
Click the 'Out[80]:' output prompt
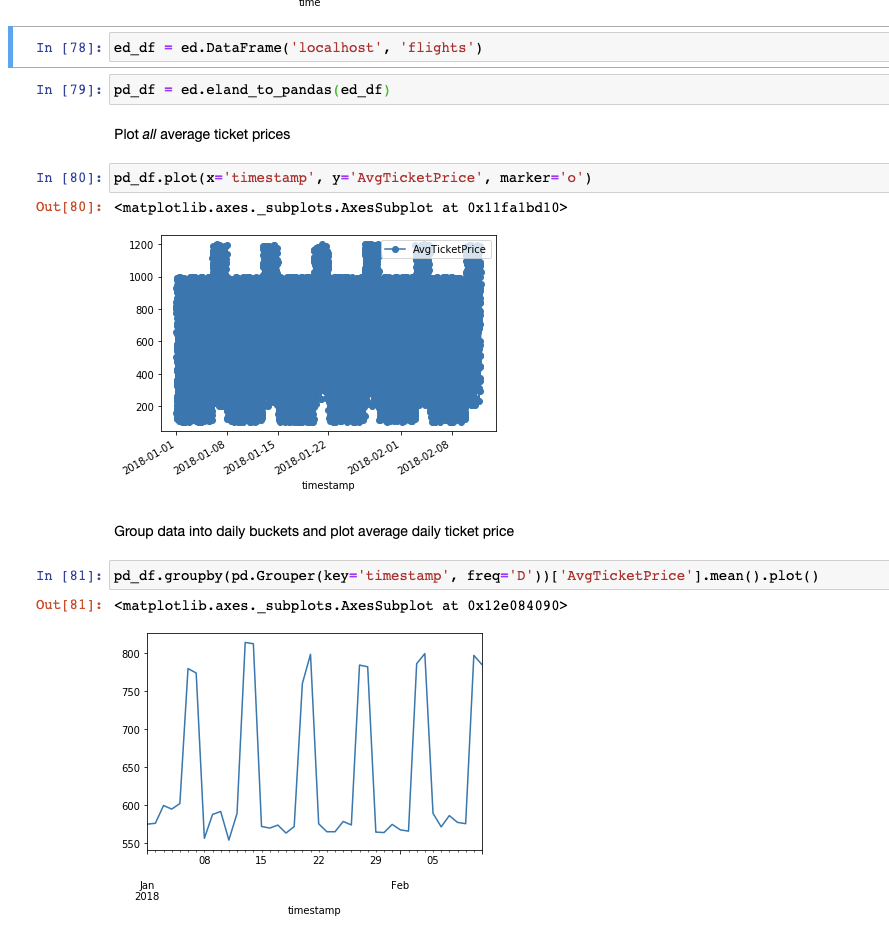click(x=69, y=207)
